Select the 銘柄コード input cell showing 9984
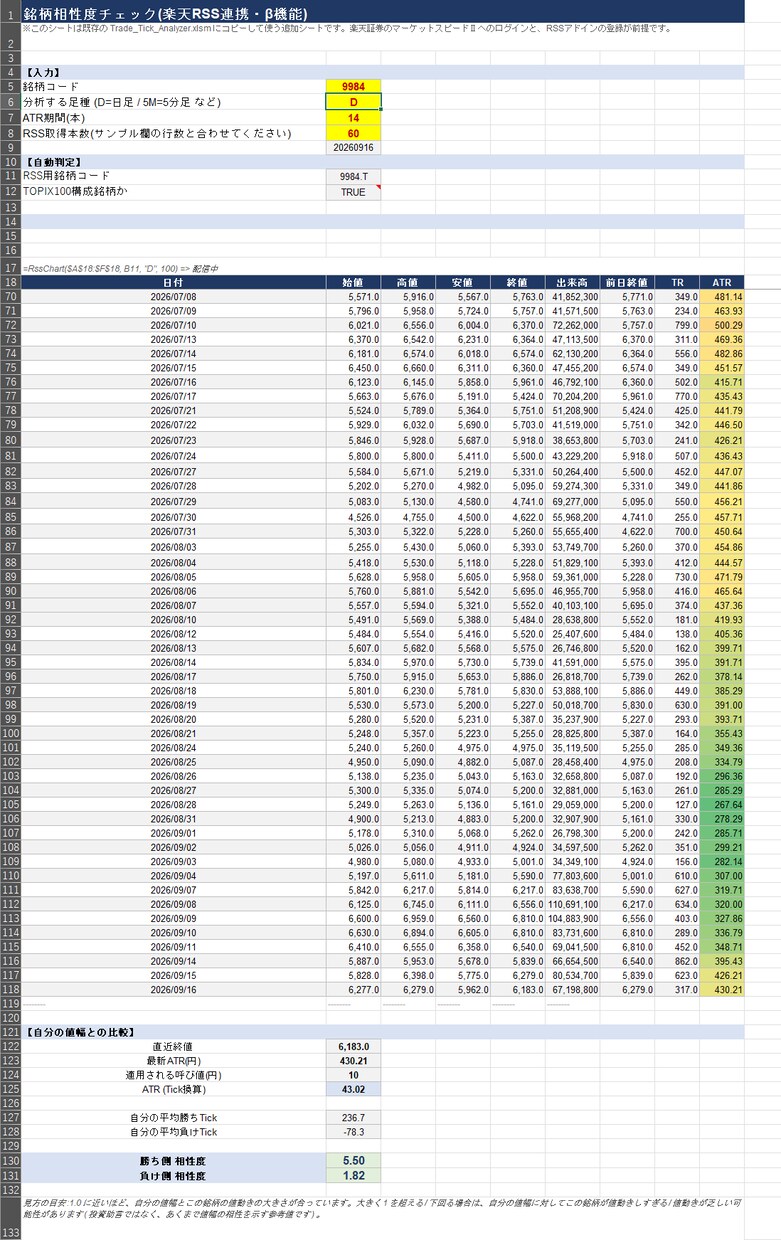Viewport: 781px width, 1240px height. pos(353,87)
